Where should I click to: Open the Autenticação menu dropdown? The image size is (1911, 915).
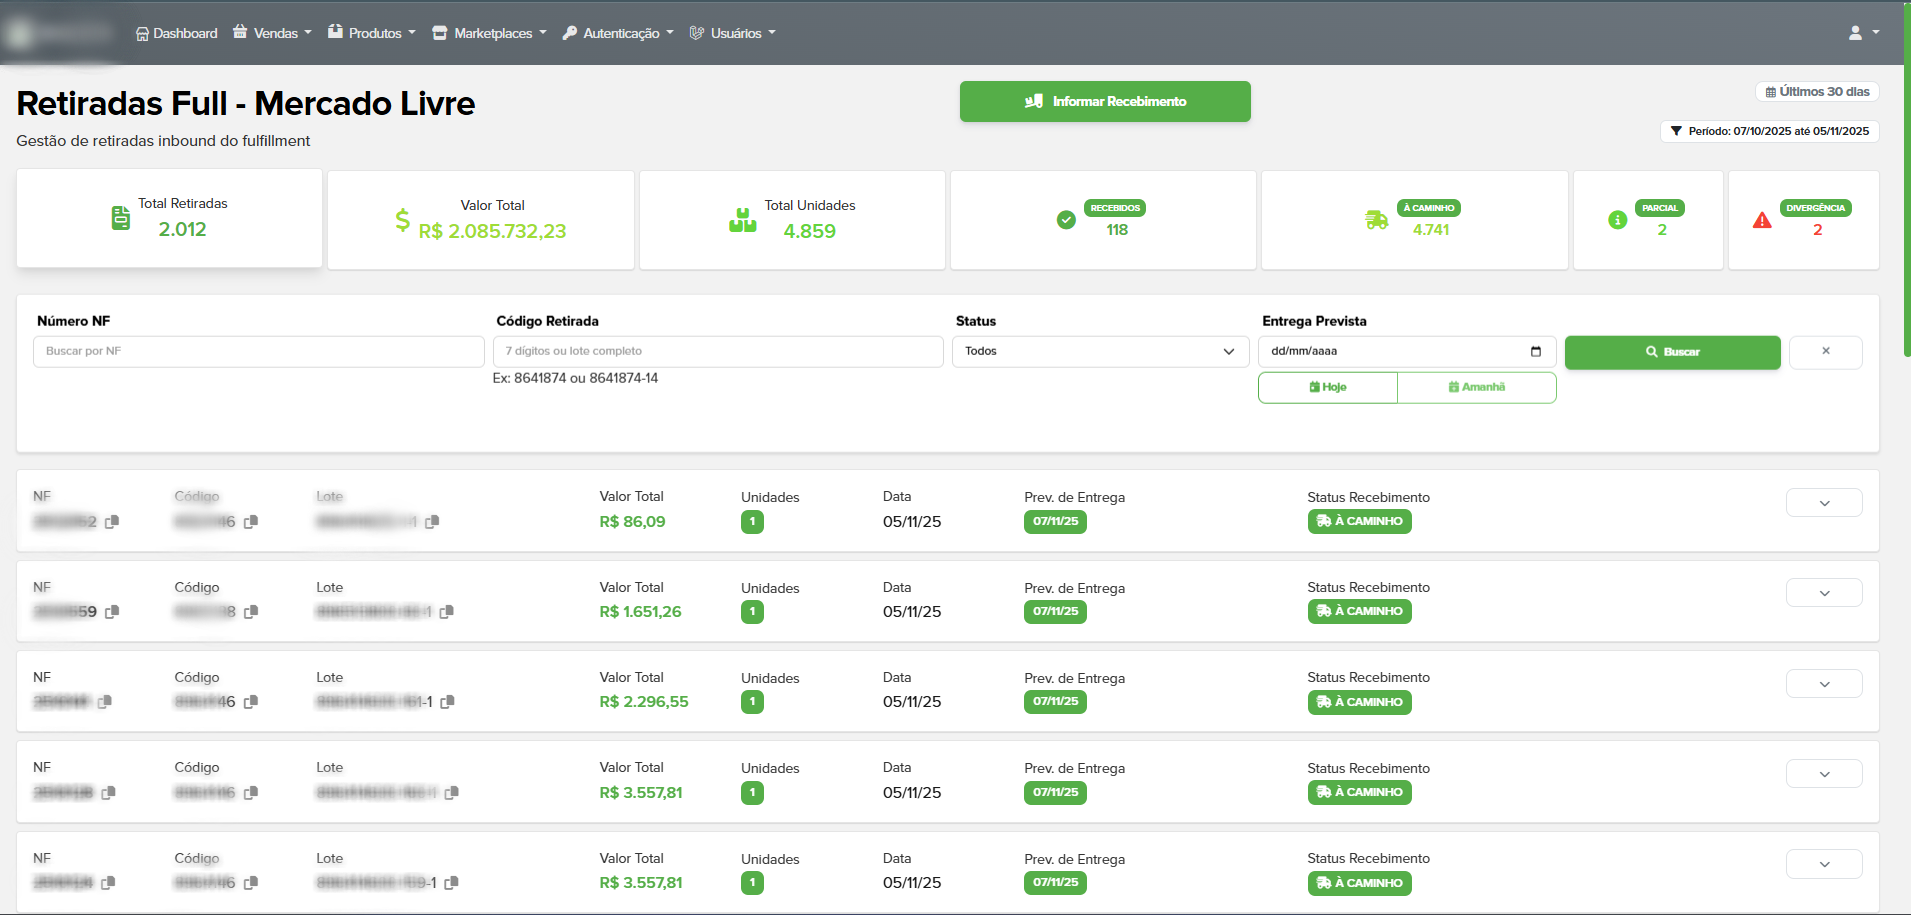pos(617,32)
